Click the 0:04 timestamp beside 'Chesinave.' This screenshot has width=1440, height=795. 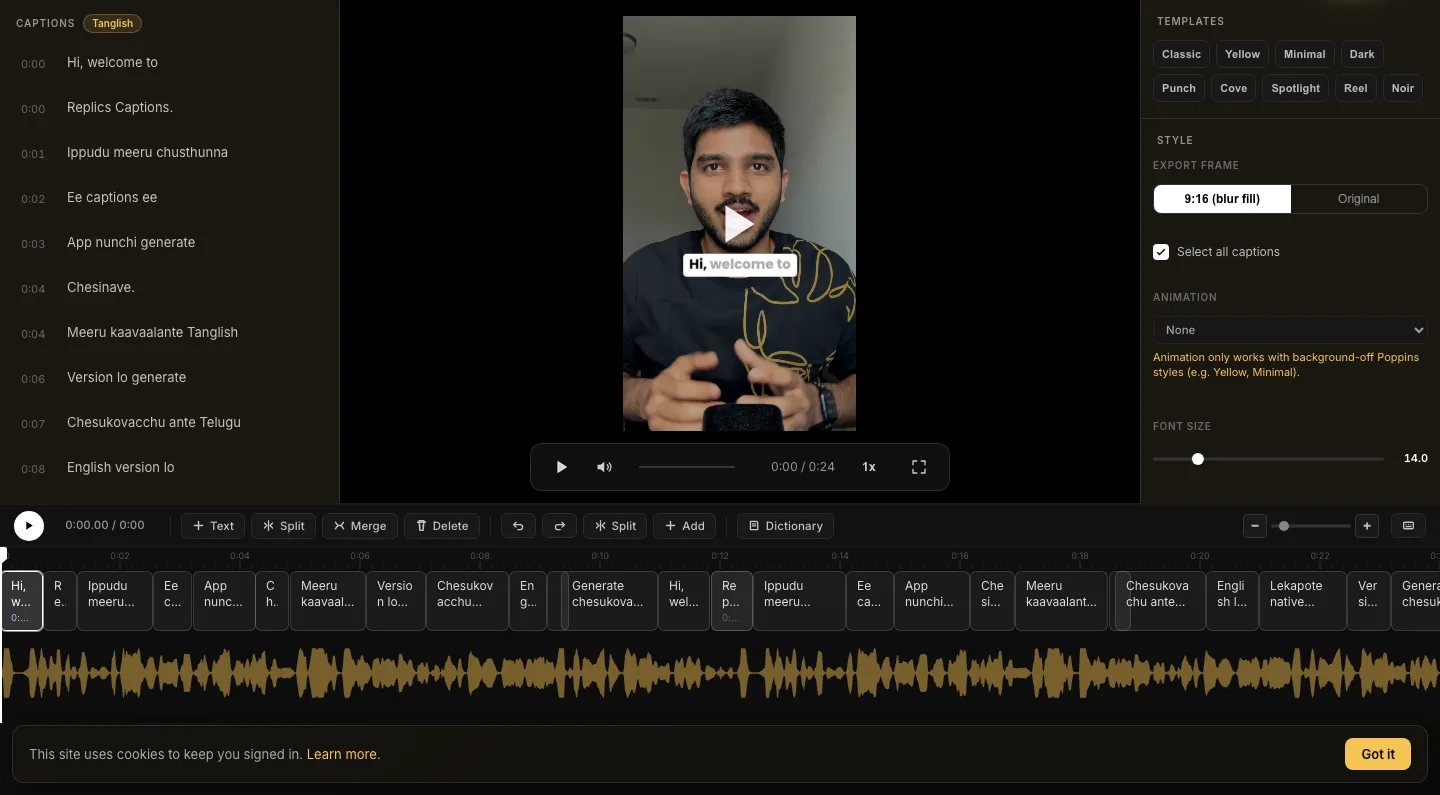point(33,289)
